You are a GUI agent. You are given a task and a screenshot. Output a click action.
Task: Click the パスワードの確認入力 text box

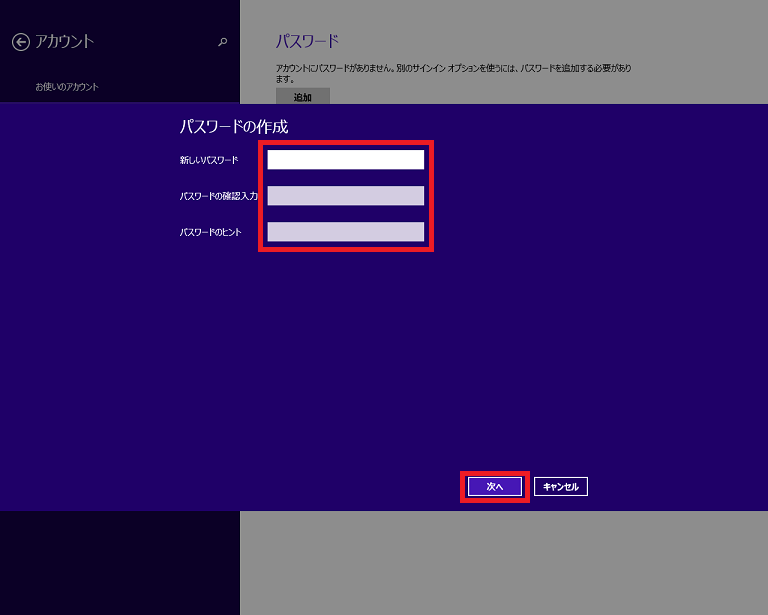coord(345,196)
